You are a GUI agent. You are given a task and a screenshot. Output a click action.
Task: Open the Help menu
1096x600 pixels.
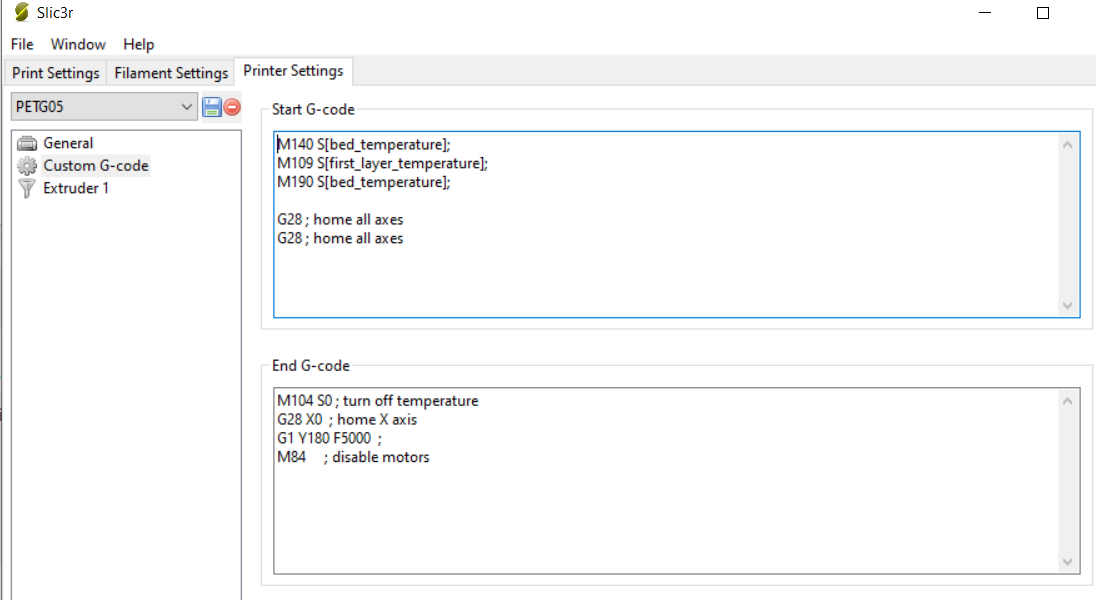point(139,44)
